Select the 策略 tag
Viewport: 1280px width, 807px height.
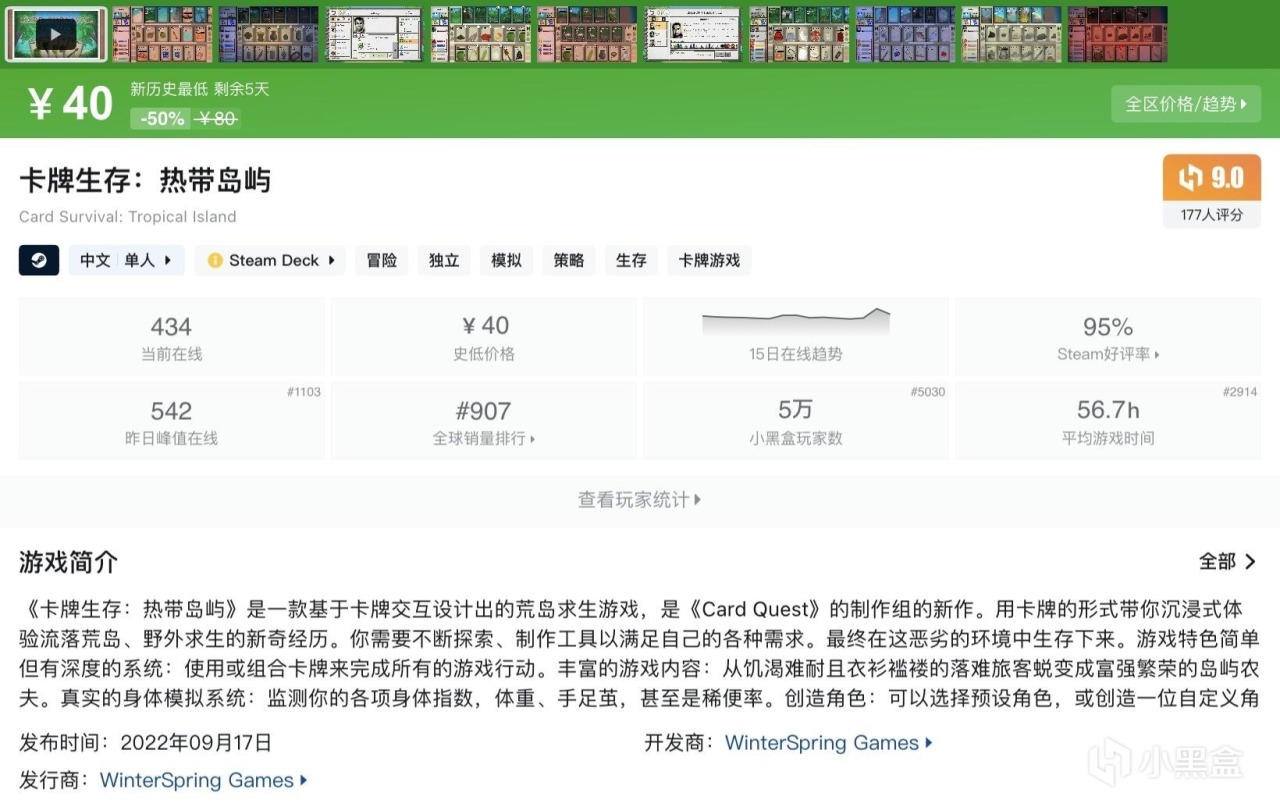point(569,260)
